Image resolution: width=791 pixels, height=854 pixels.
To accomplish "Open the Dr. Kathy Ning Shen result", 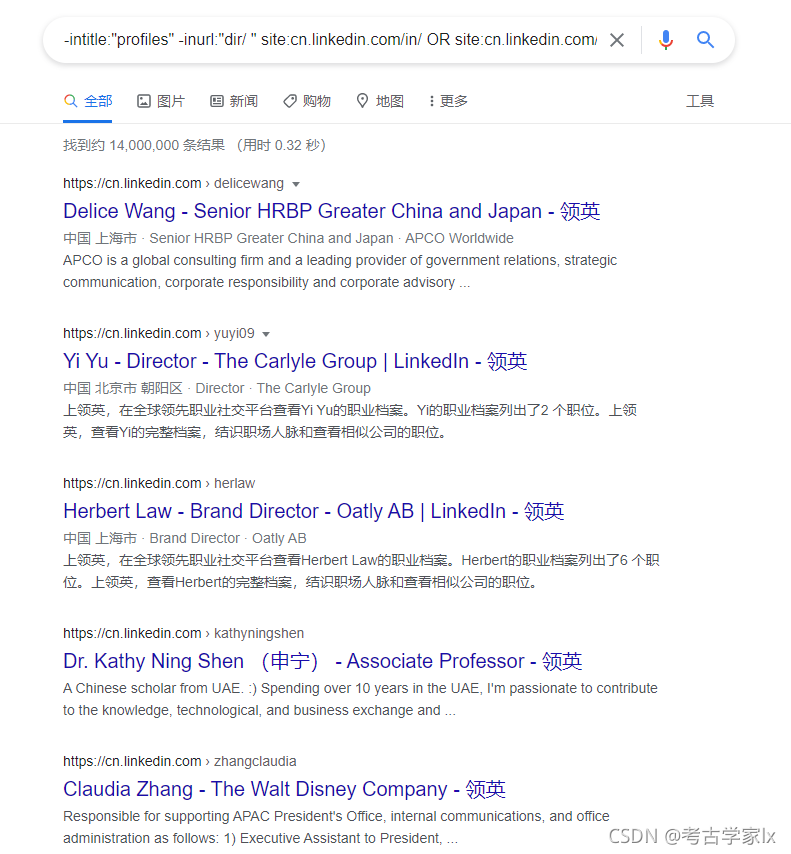I will click(x=323, y=661).
